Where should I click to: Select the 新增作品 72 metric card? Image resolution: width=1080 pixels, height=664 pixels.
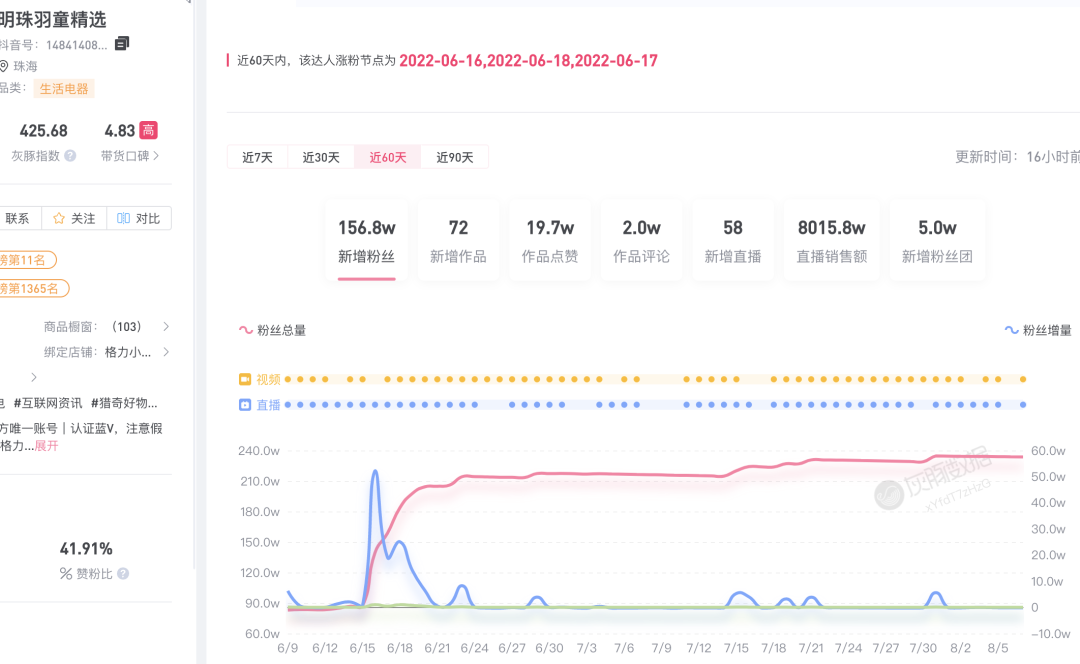[458, 240]
